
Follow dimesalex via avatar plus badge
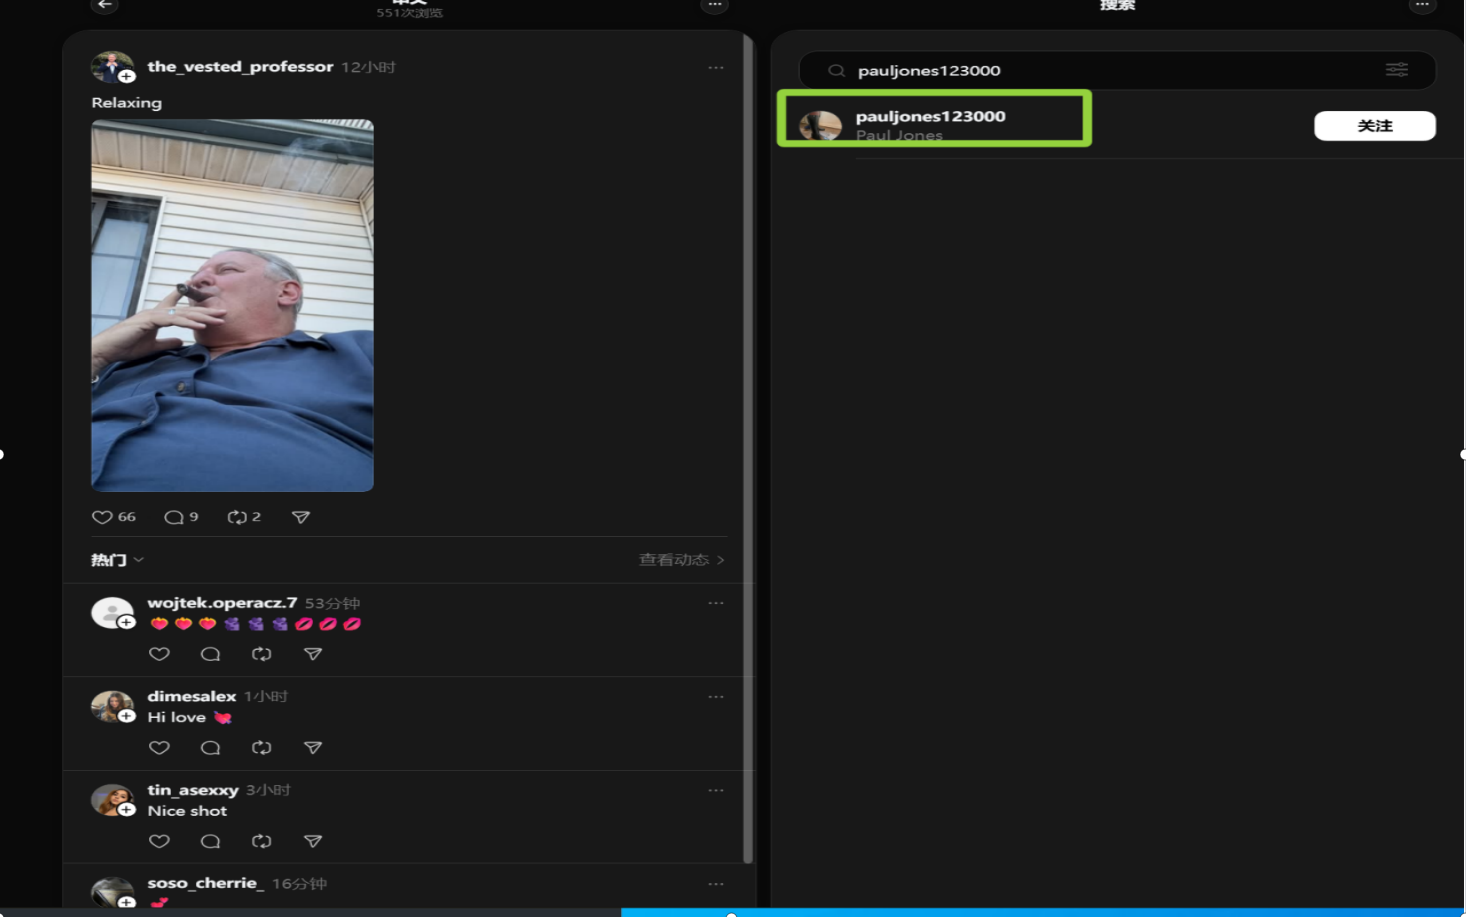127,716
